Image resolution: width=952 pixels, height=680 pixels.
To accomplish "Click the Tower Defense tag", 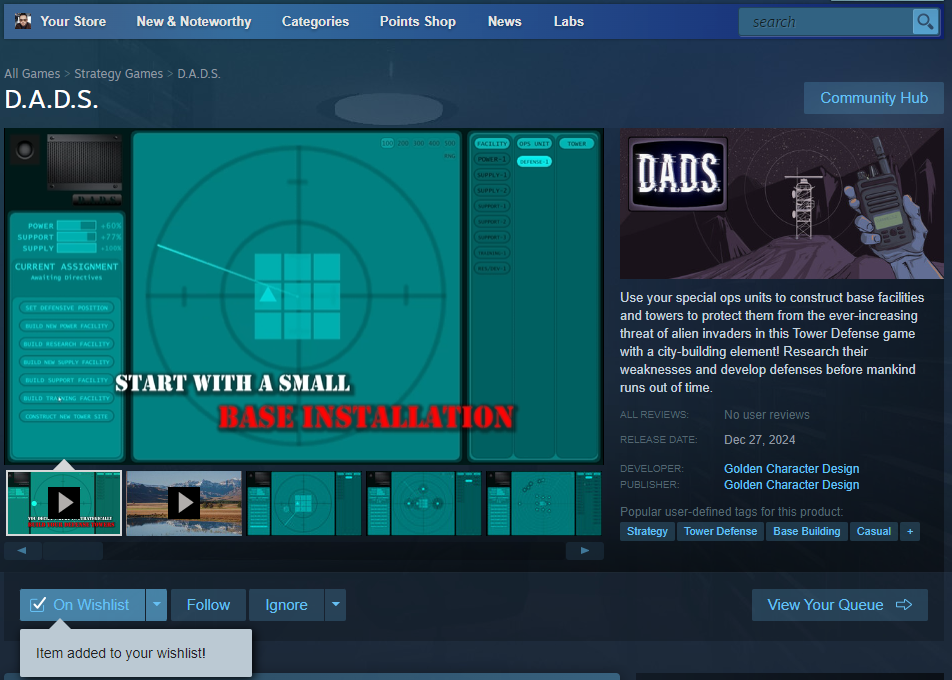I will pyautogui.click(x=720, y=531).
